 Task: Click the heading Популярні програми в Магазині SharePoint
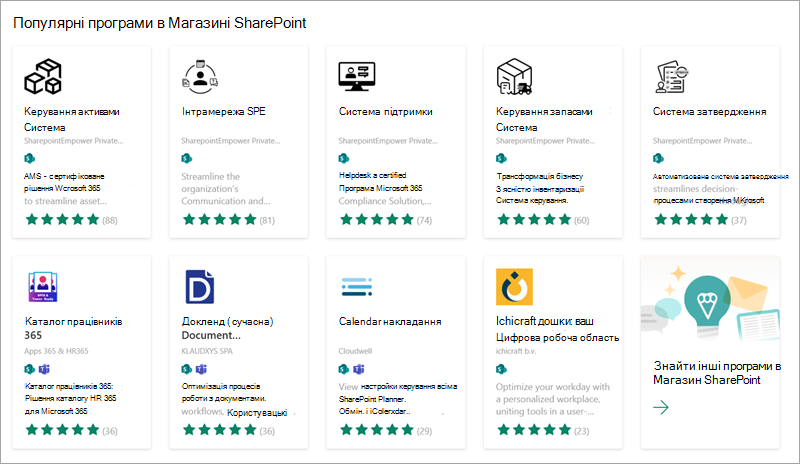159,23
